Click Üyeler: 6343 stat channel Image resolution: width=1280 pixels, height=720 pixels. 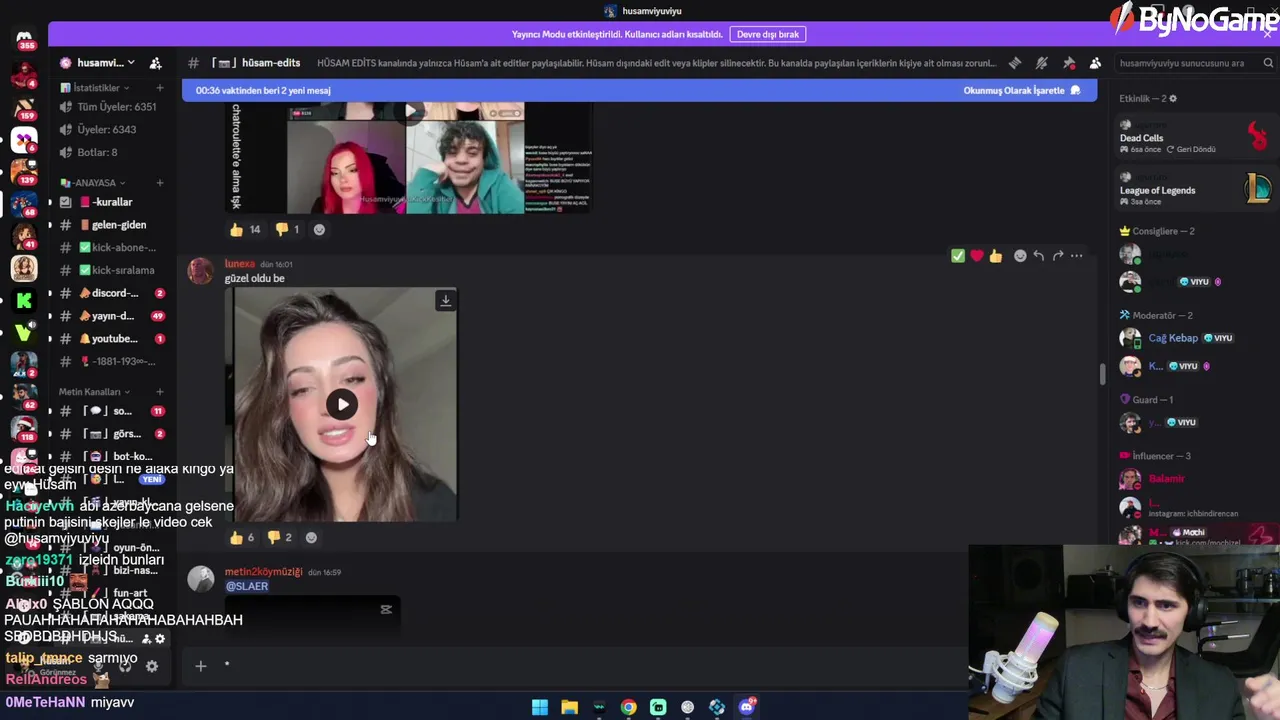(x=110, y=129)
